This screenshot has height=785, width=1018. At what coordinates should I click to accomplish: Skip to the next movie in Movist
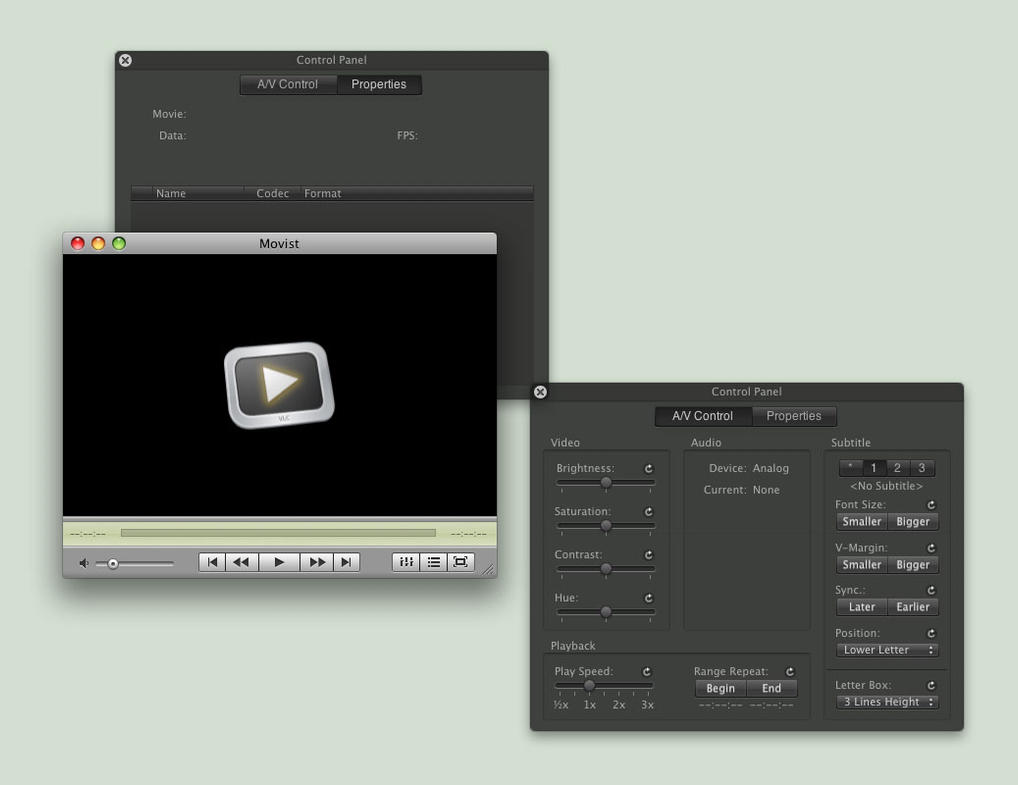(x=346, y=562)
